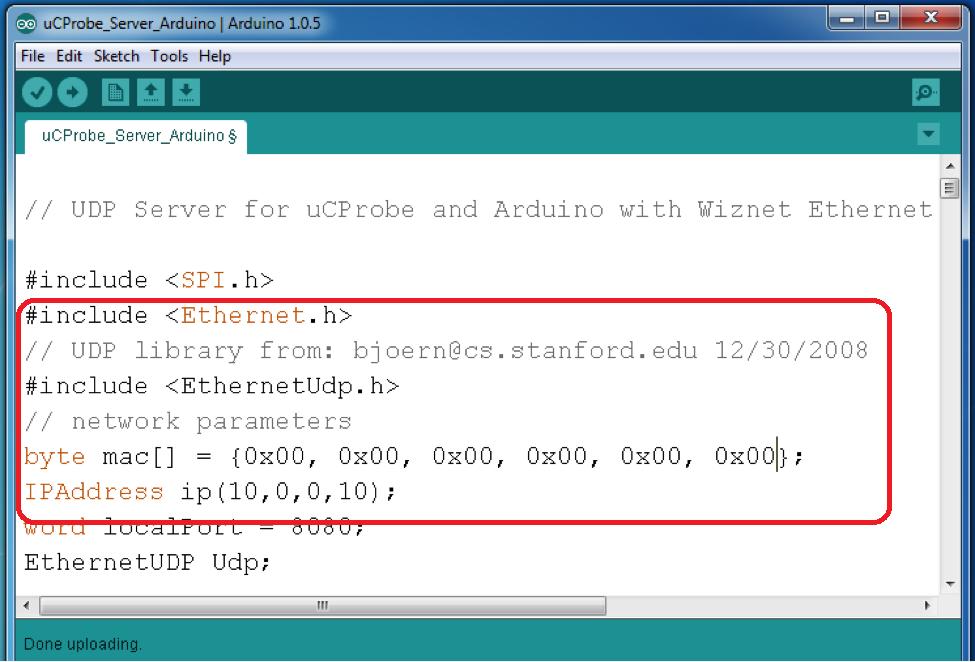Click the Done uploading status message
975x662 pixels.
coord(83,644)
